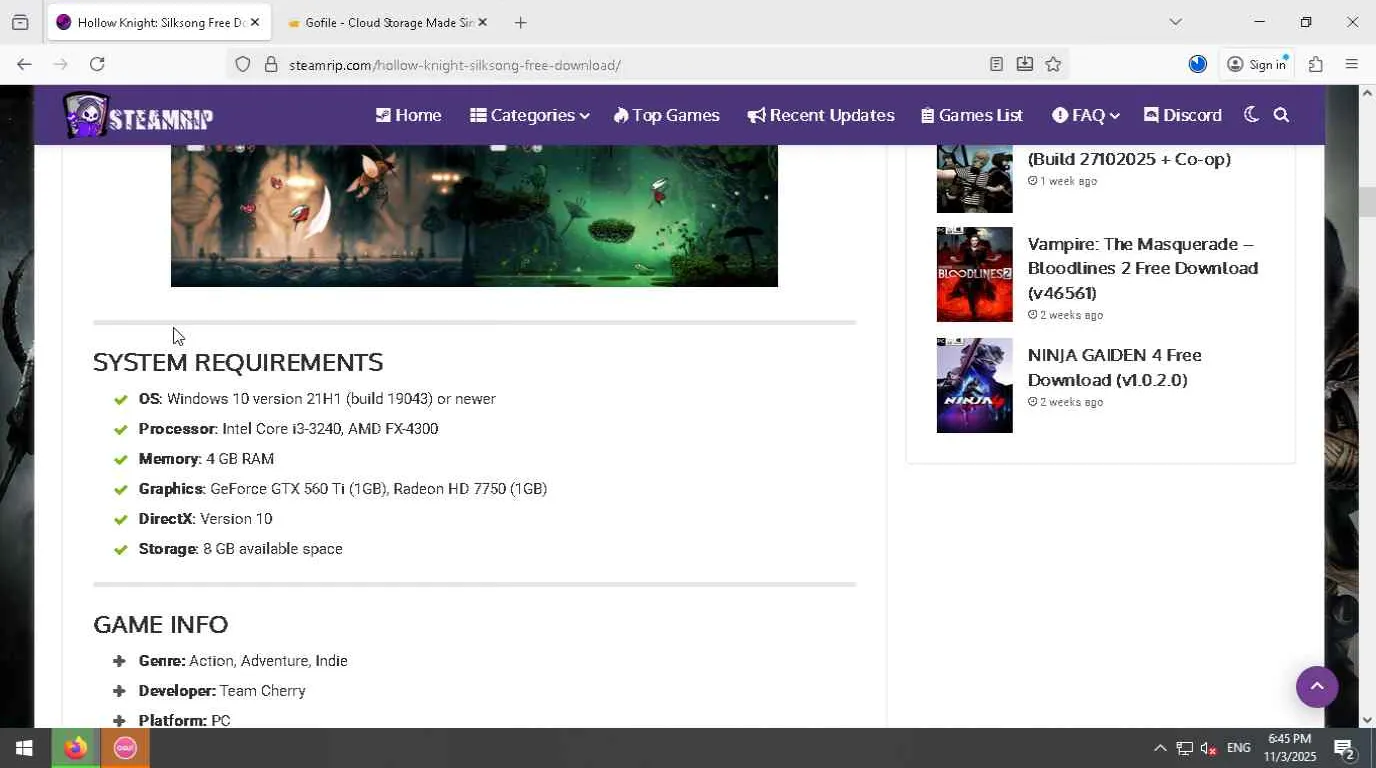This screenshot has width=1376, height=768.
Task: Expand the Categories dropdown
Action: coord(529,115)
